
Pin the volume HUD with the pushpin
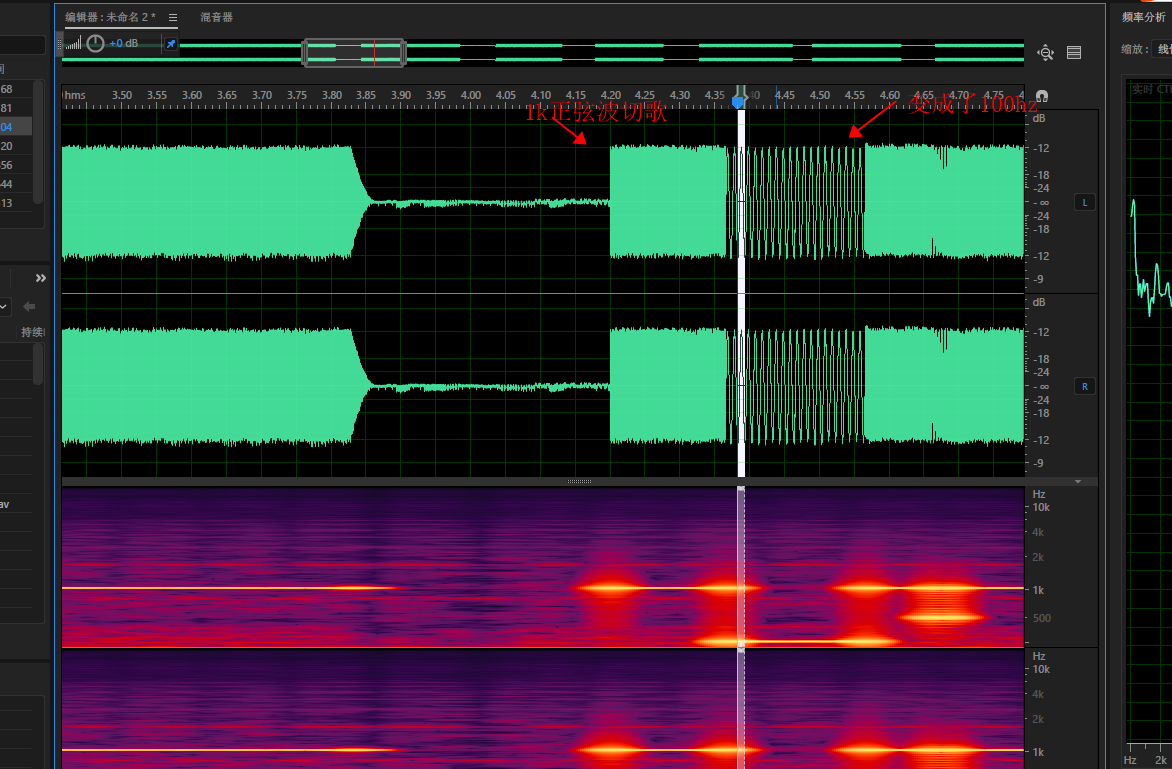[170, 44]
